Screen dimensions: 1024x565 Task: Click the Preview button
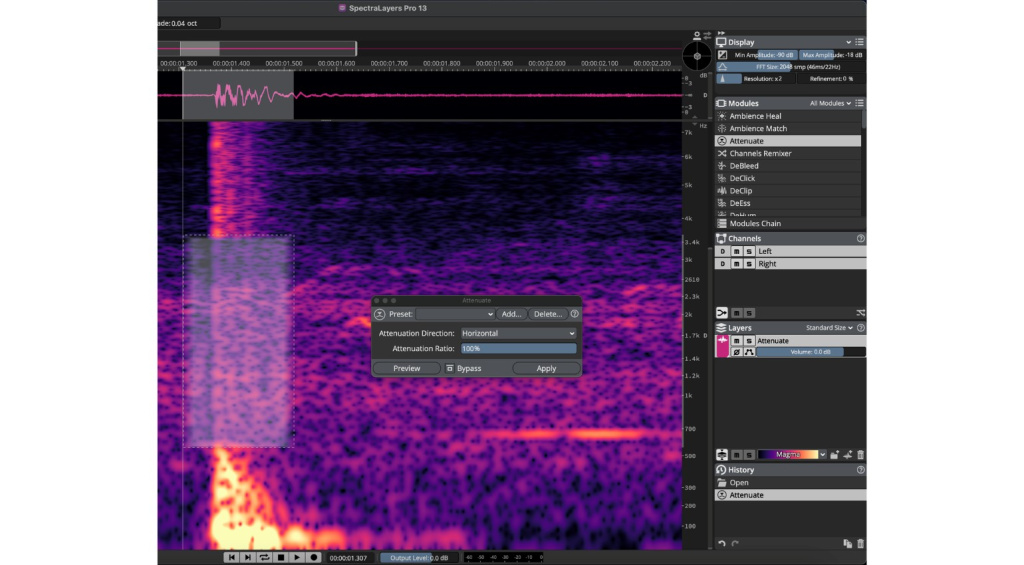pos(407,368)
